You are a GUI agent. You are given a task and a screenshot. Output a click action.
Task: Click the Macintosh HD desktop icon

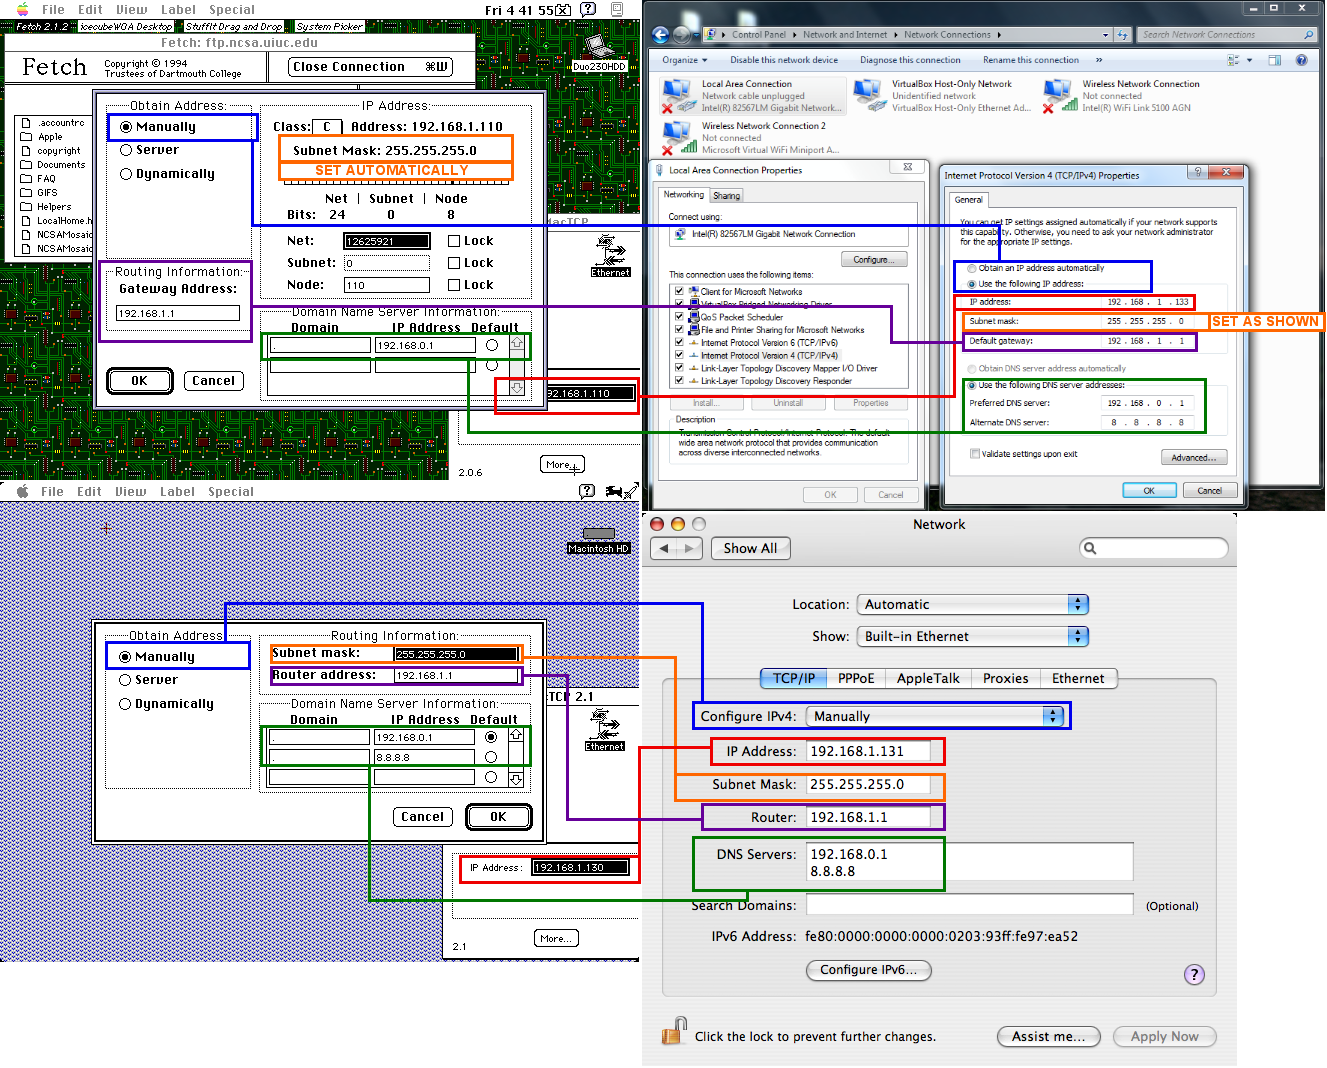click(599, 540)
